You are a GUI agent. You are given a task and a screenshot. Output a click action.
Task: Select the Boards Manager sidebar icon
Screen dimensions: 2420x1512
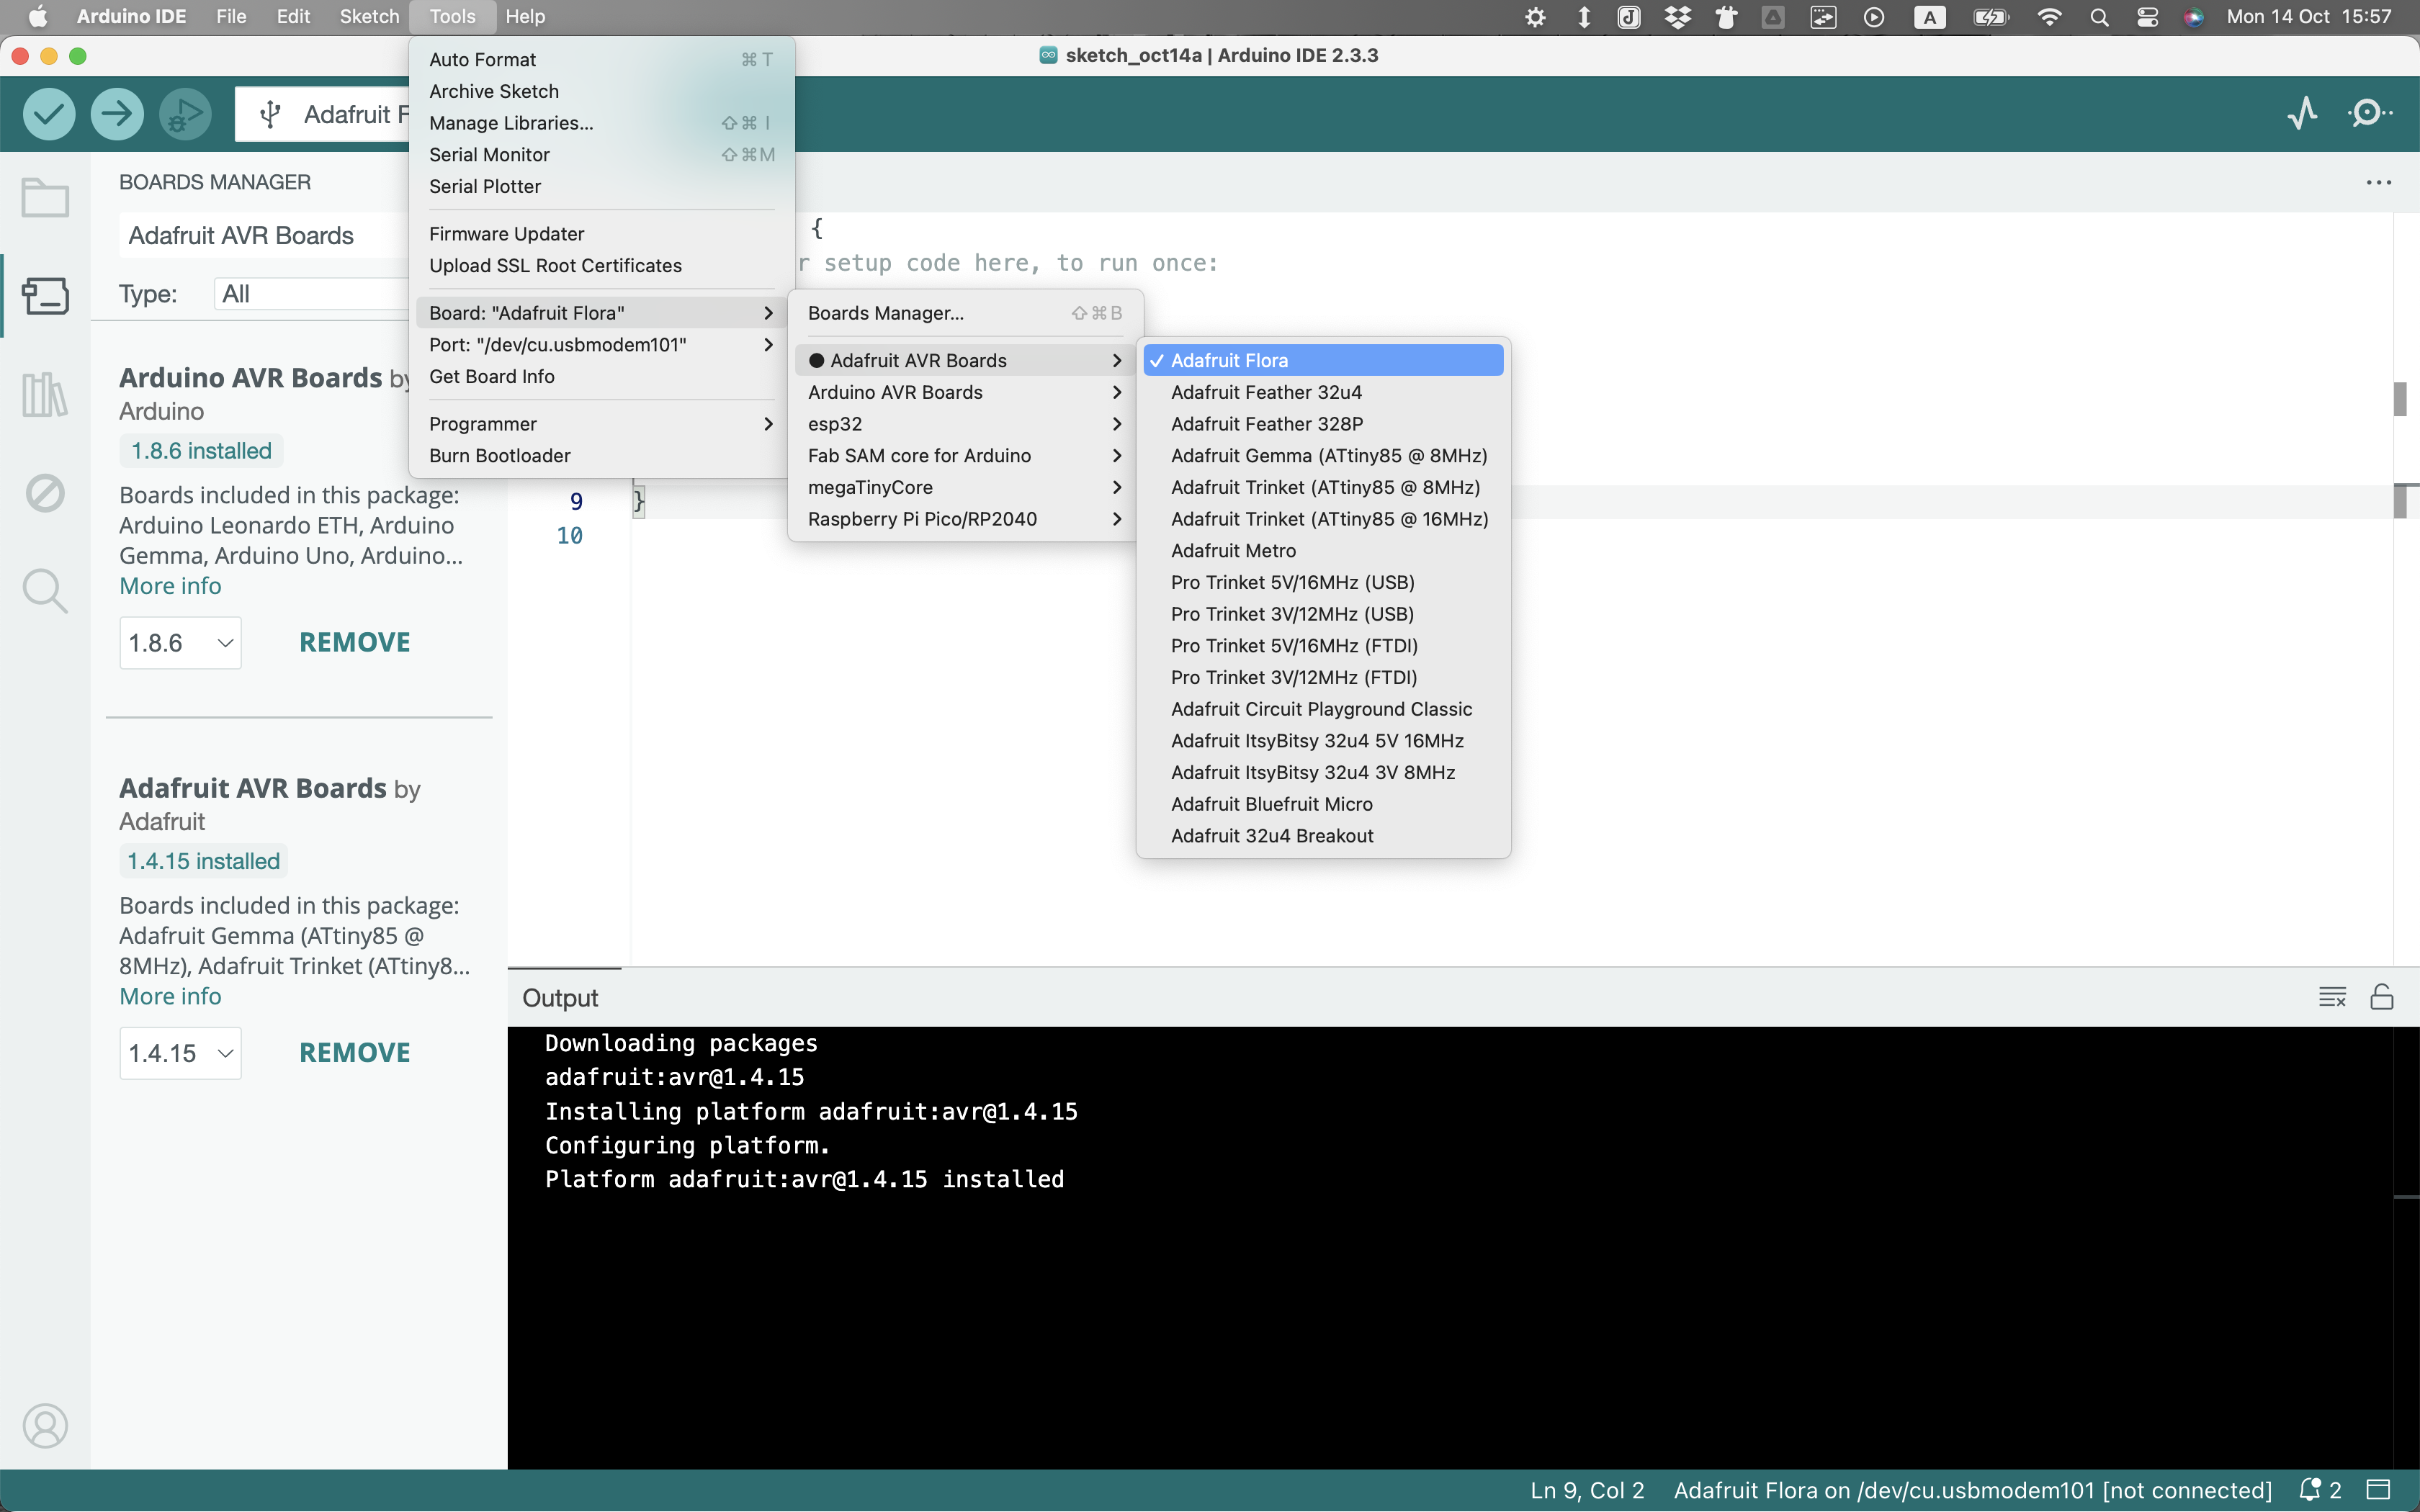click(x=45, y=296)
